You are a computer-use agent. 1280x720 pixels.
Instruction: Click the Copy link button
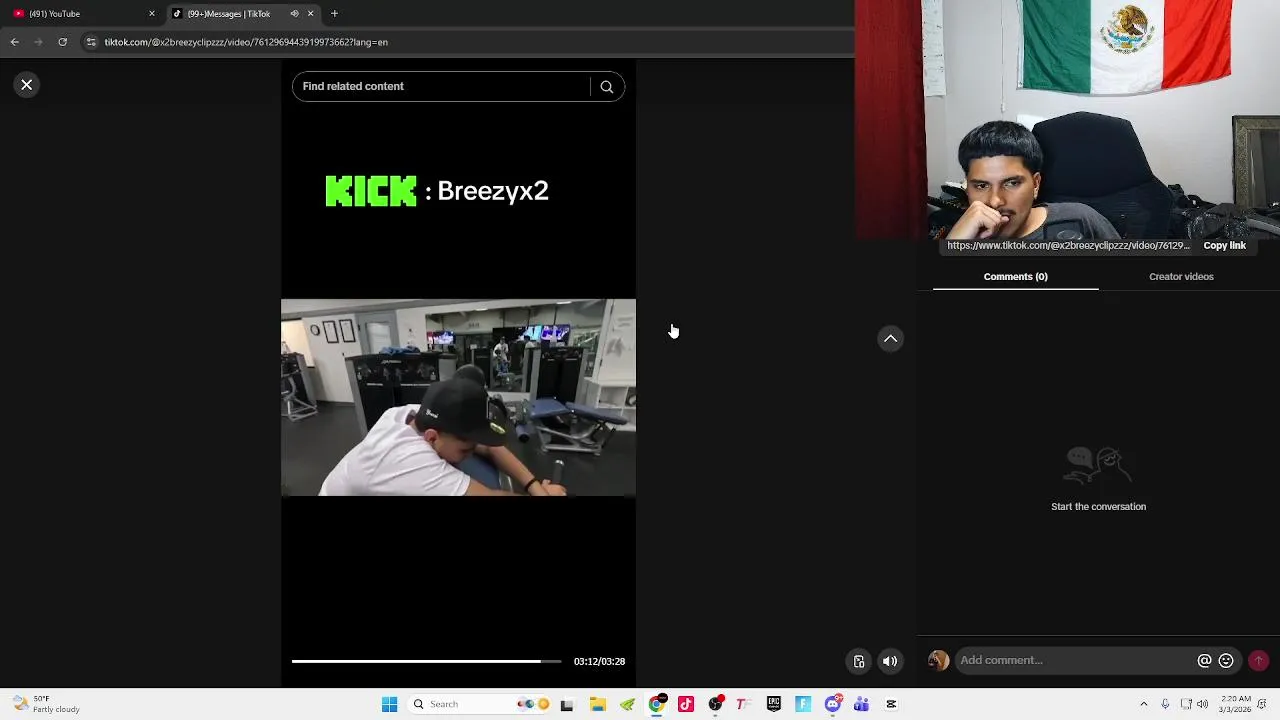click(1224, 245)
